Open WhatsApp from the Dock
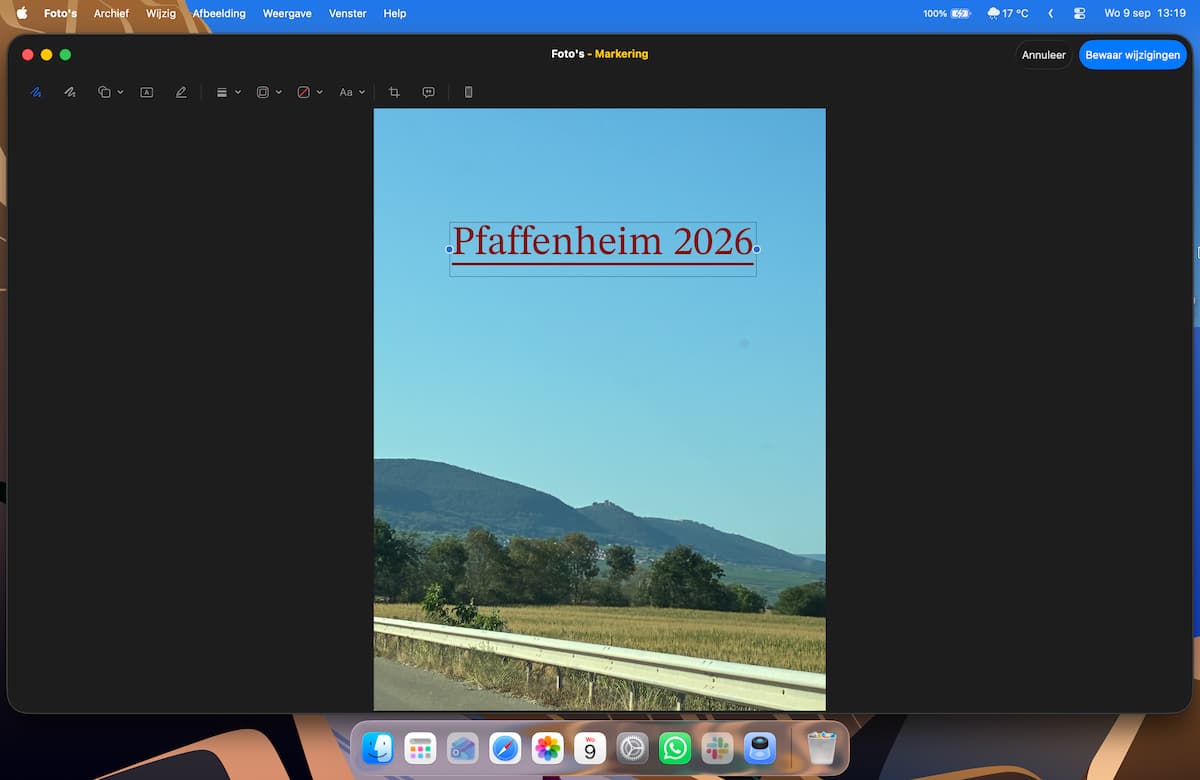 (675, 748)
